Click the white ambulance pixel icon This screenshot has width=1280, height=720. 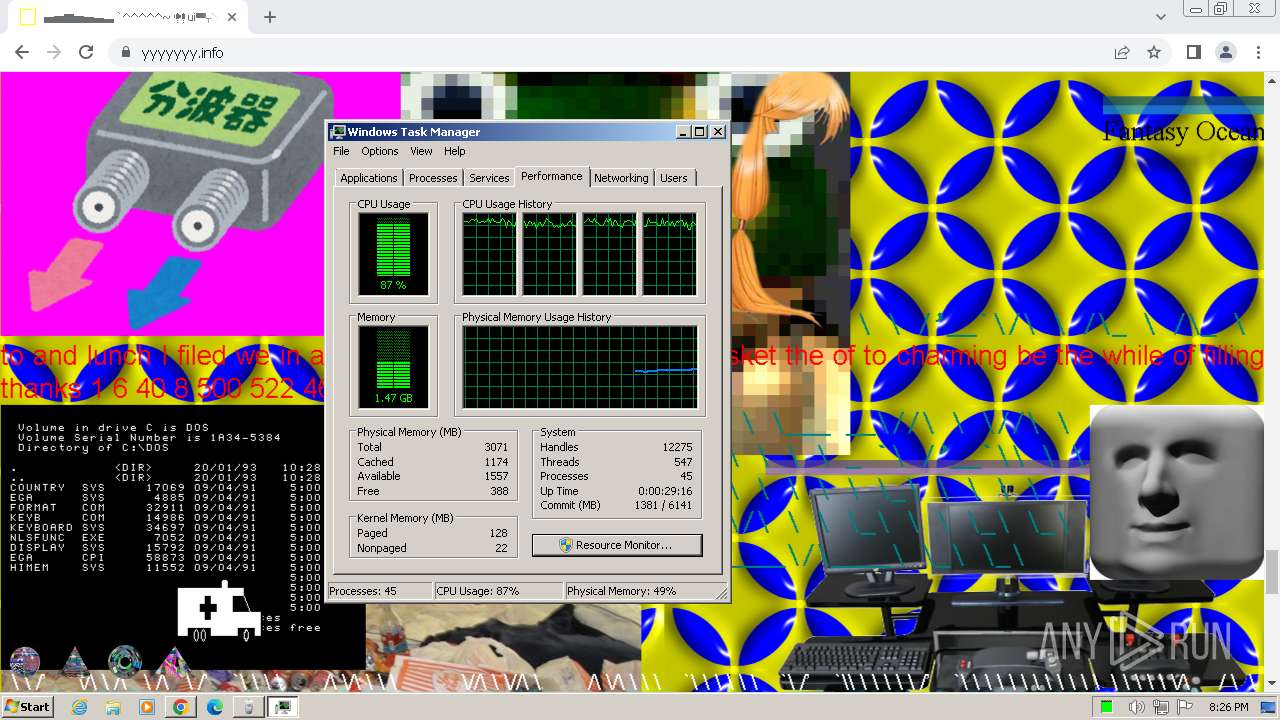219,611
